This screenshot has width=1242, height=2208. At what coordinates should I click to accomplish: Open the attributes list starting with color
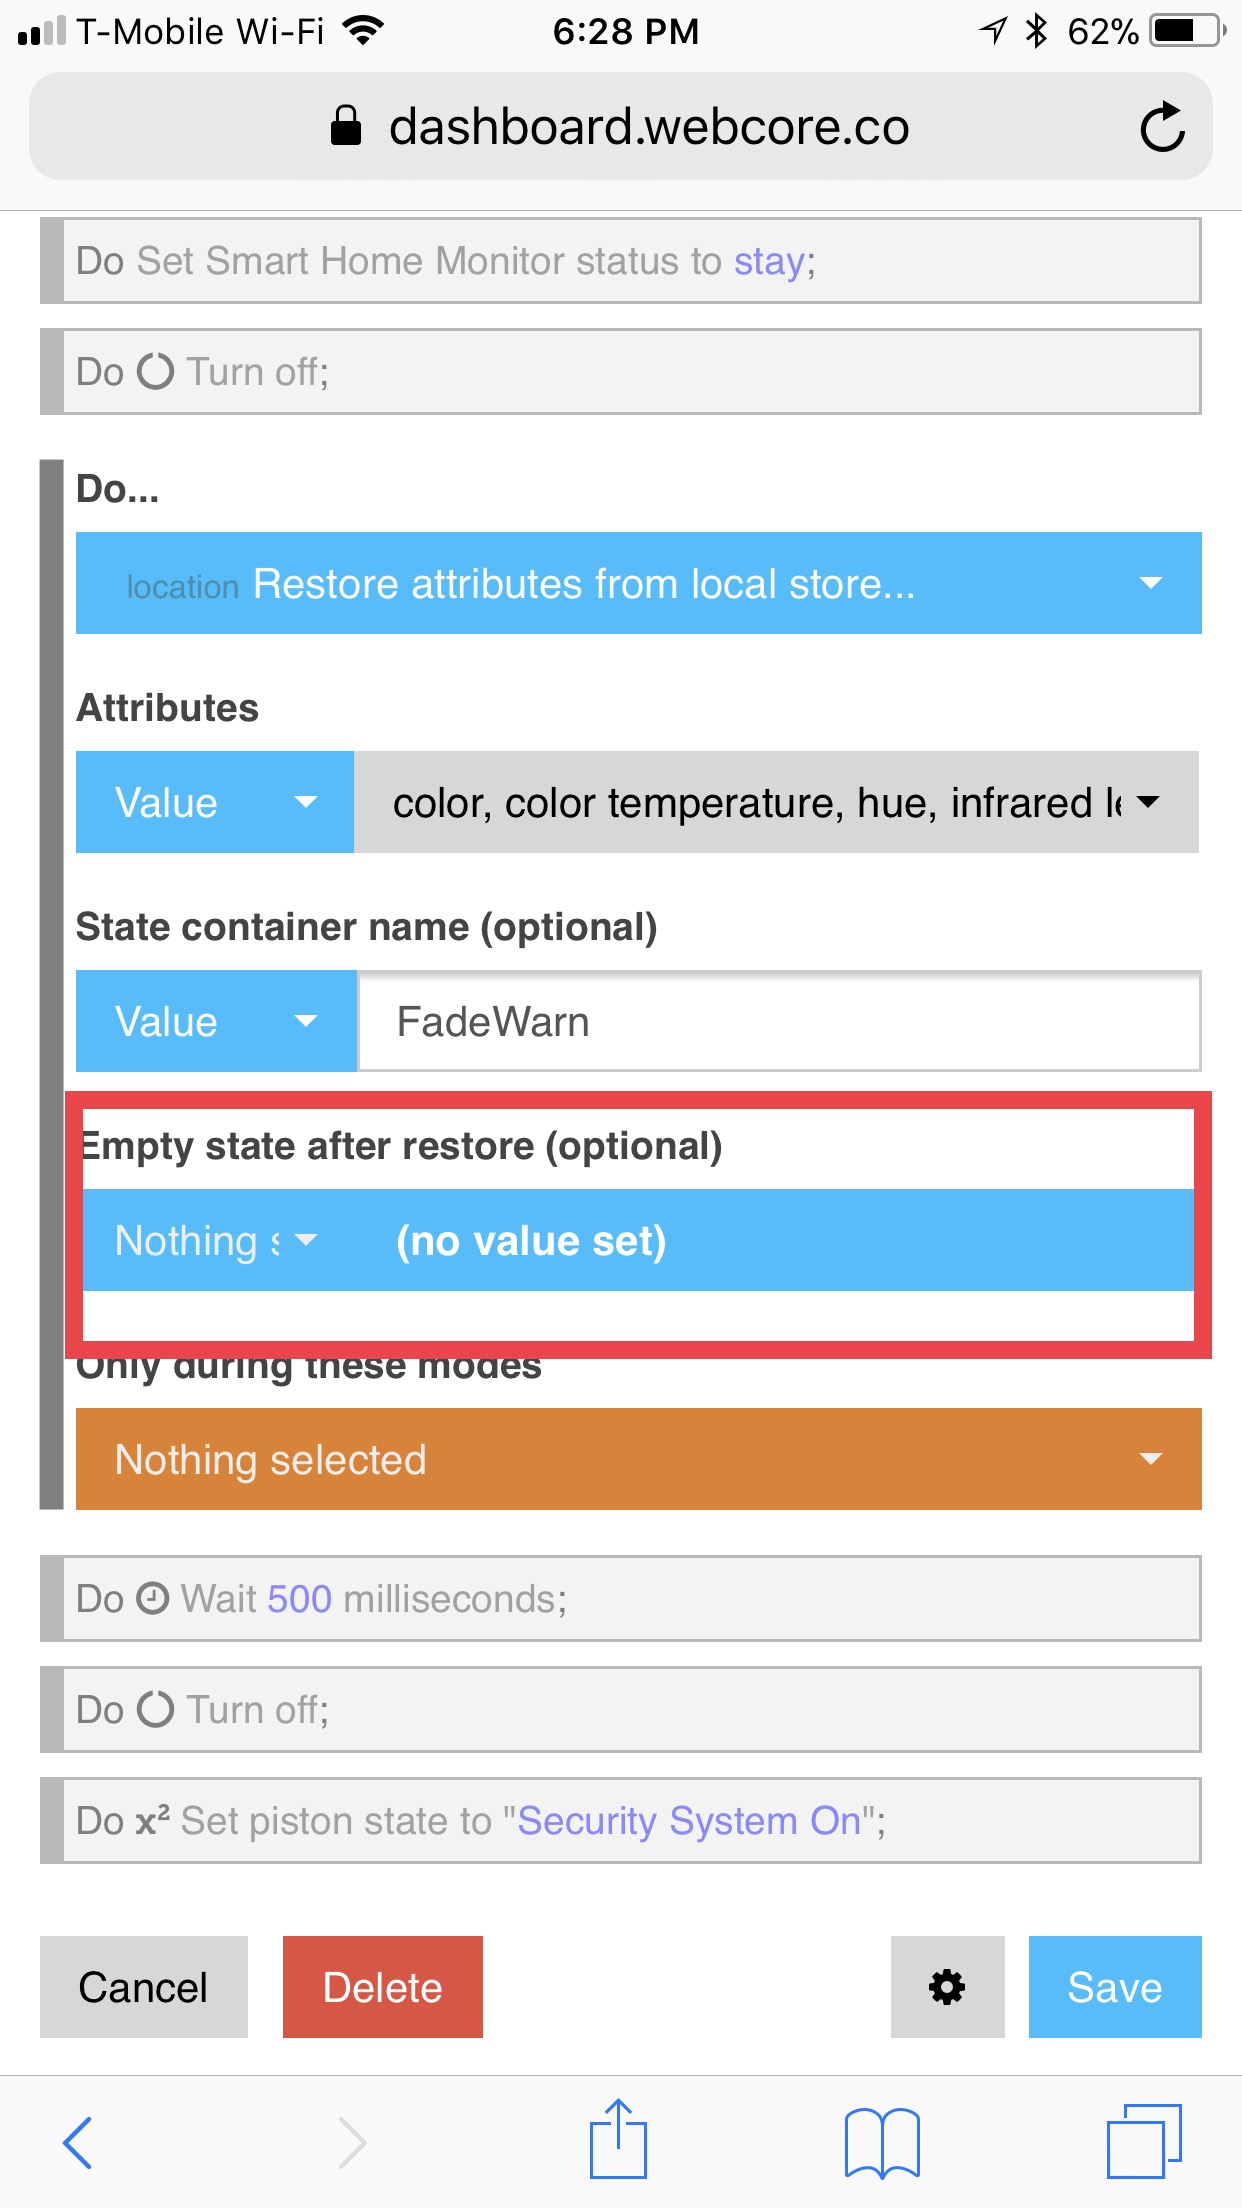coord(777,802)
